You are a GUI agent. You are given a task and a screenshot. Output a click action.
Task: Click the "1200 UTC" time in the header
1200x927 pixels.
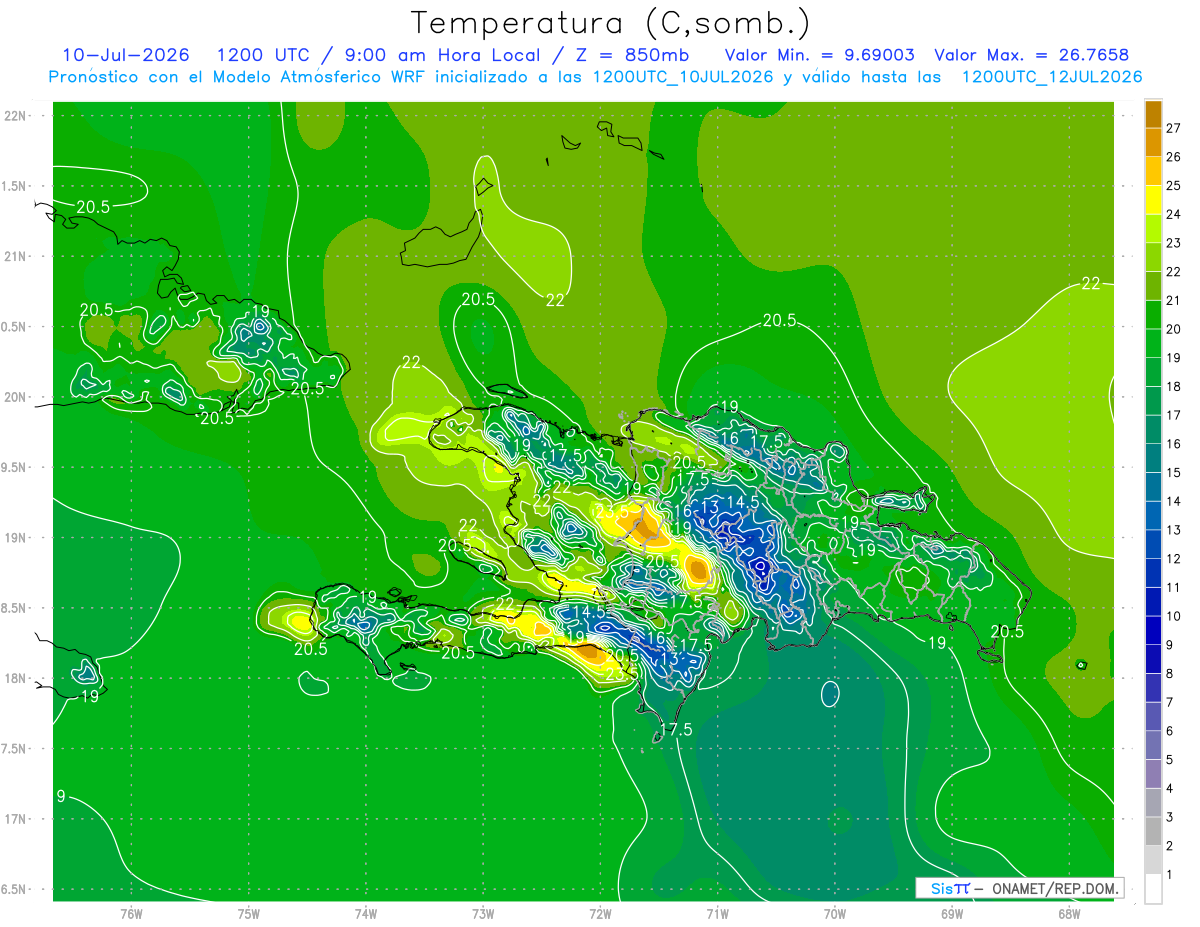click(x=263, y=55)
